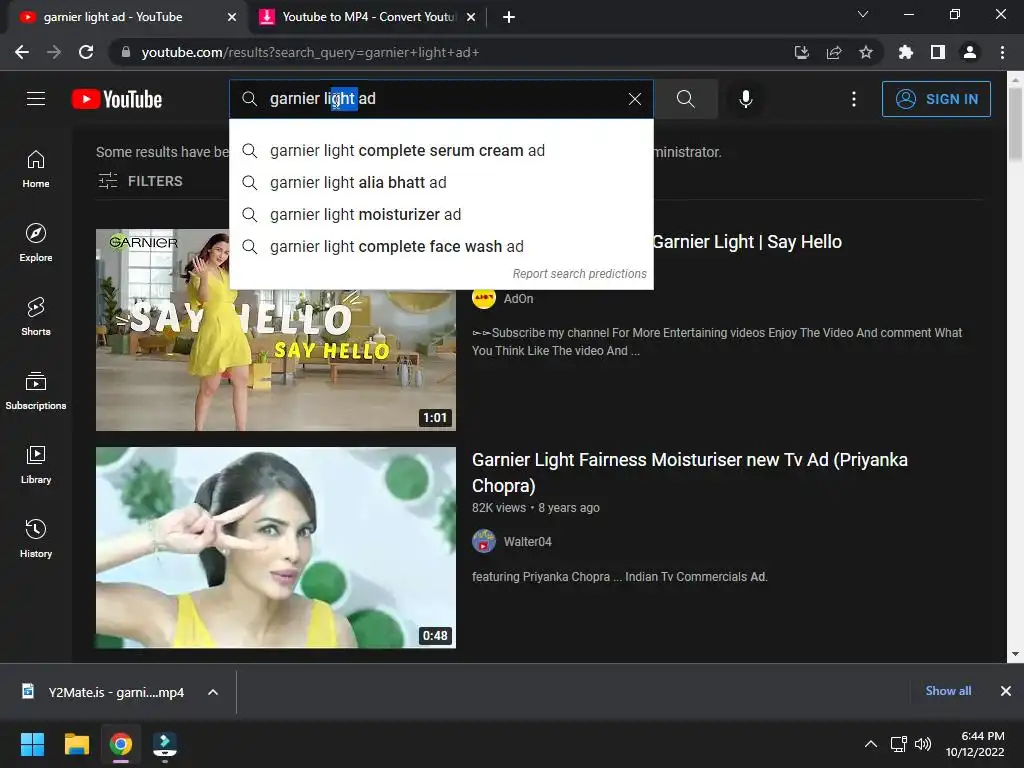
Task: Click 'Report search predictions' link
Action: click(x=579, y=274)
